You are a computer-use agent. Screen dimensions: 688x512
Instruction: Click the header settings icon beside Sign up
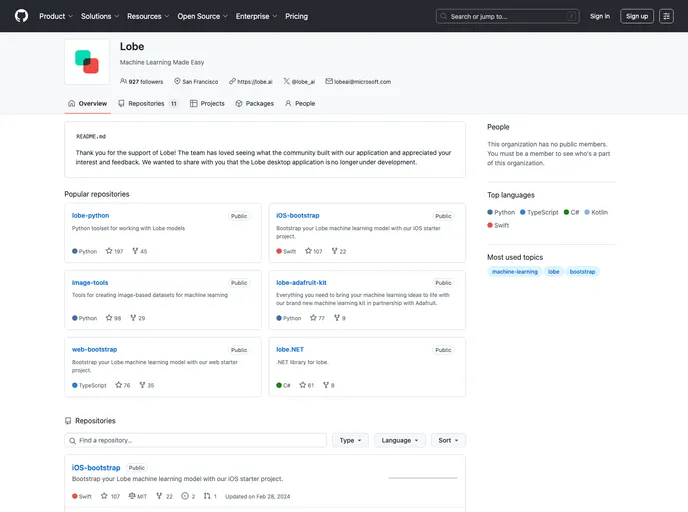(x=666, y=16)
